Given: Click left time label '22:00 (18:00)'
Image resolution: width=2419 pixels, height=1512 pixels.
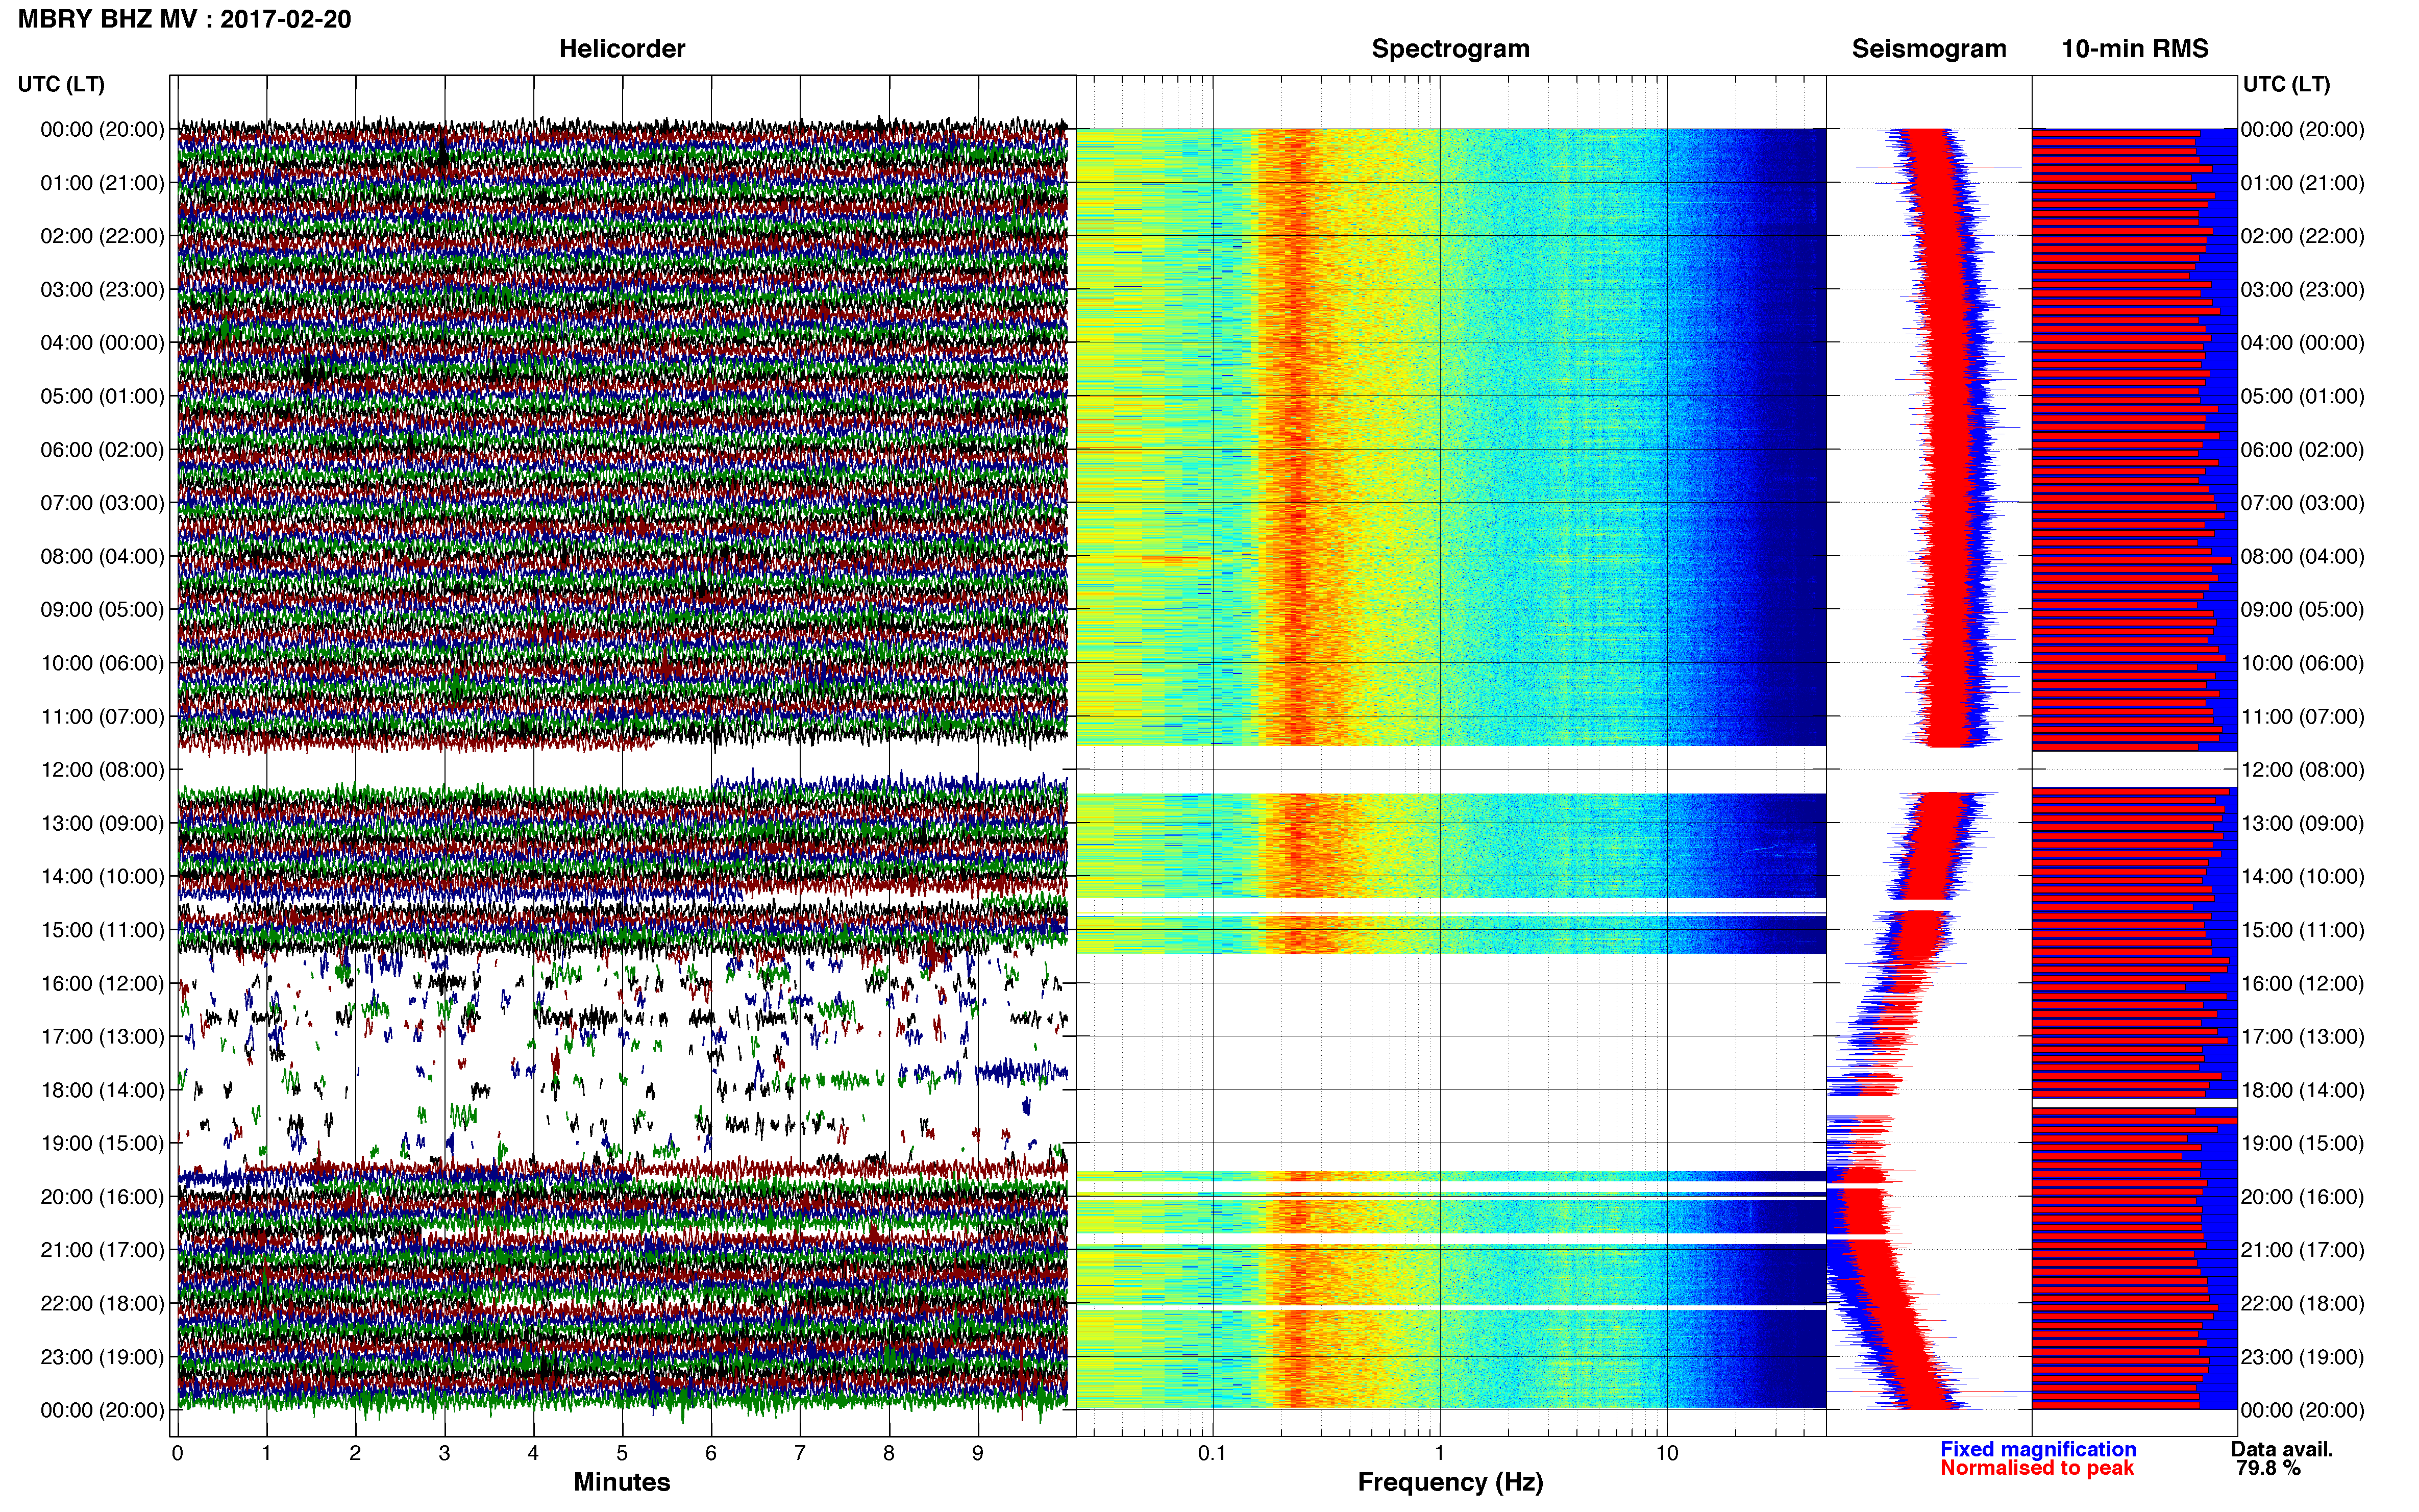Looking at the screenshot, I should [102, 1304].
